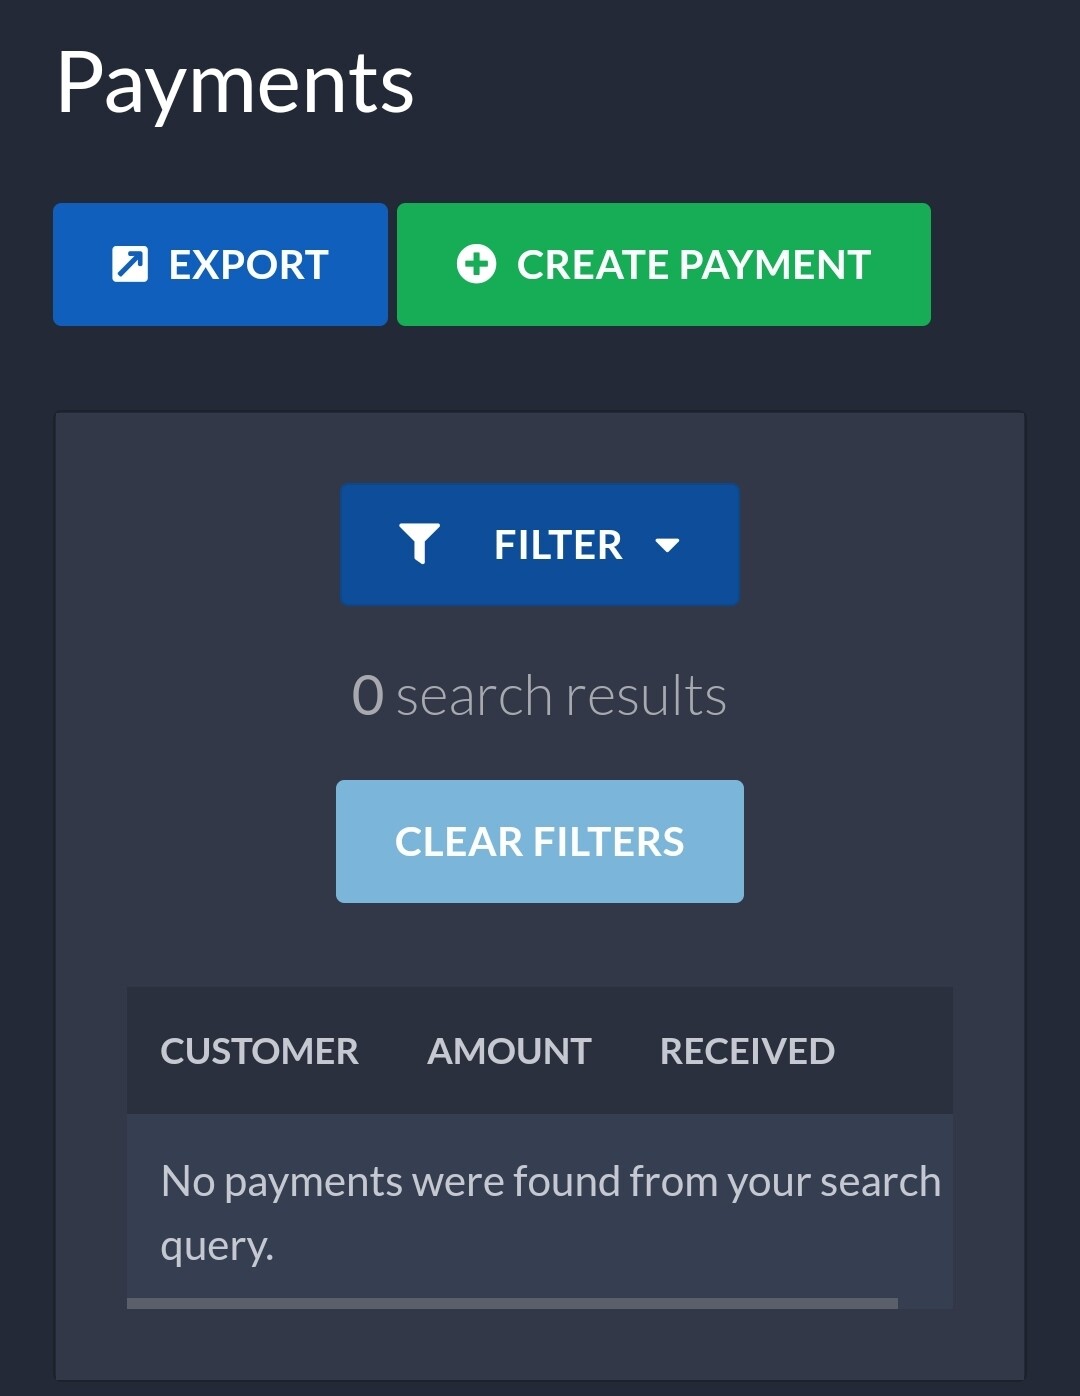Image resolution: width=1080 pixels, height=1396 pixels.
Task: Click the "No payments were found" message
Action: coord(550,1213)
